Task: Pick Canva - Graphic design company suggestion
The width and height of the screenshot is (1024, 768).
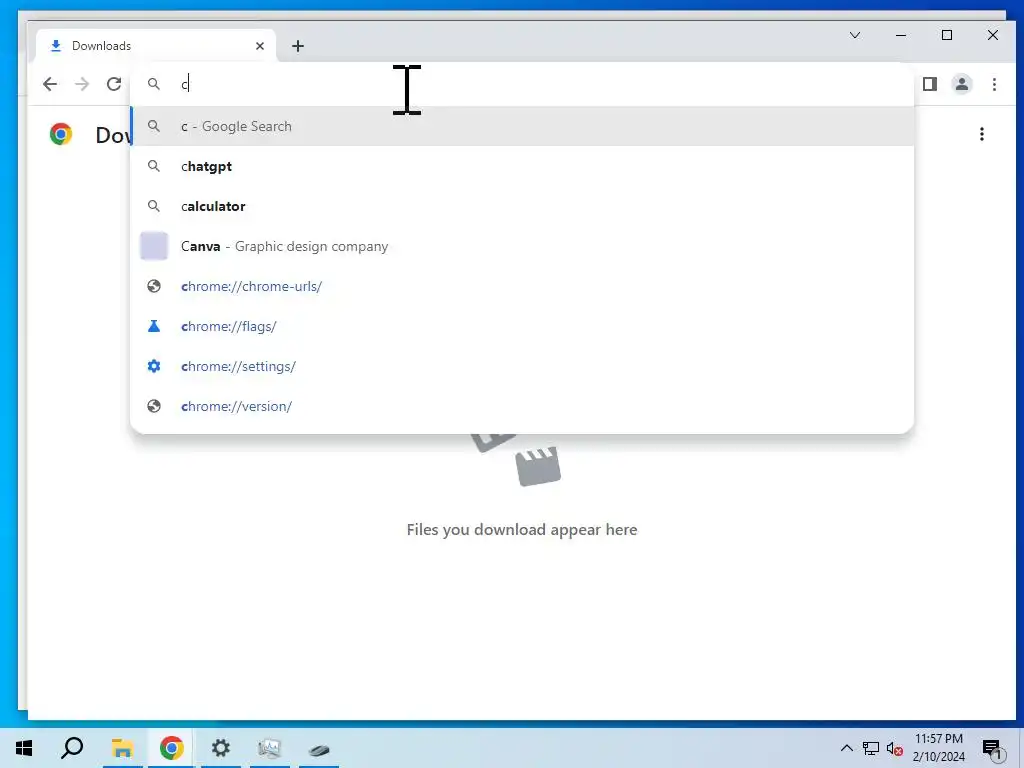Action: (x=522, y=246)
